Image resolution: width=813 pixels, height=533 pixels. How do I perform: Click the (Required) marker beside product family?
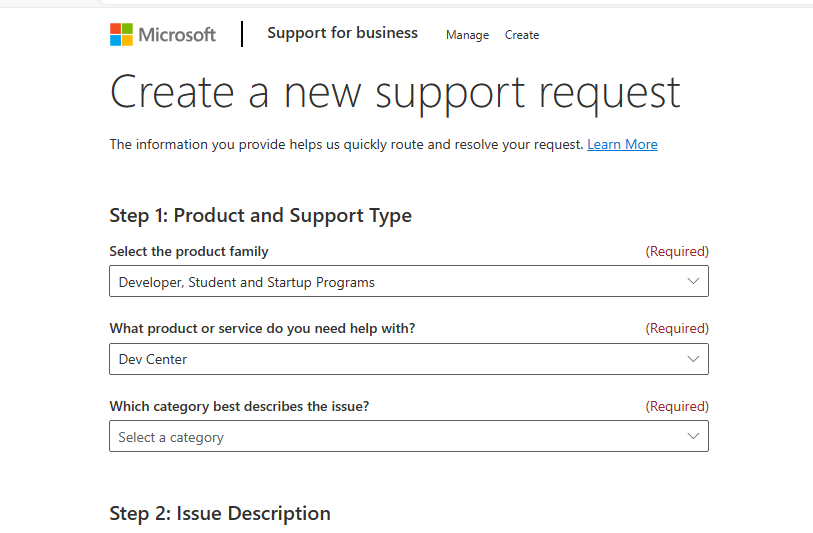pos(677,251)
